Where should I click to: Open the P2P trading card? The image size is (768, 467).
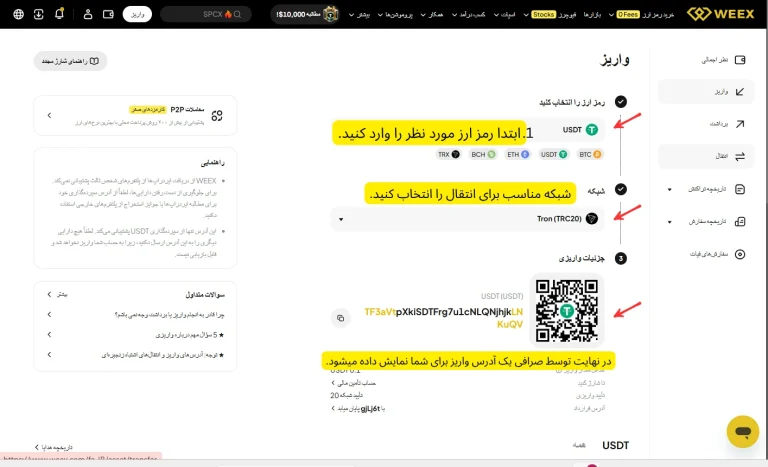[x=135, y=116]
